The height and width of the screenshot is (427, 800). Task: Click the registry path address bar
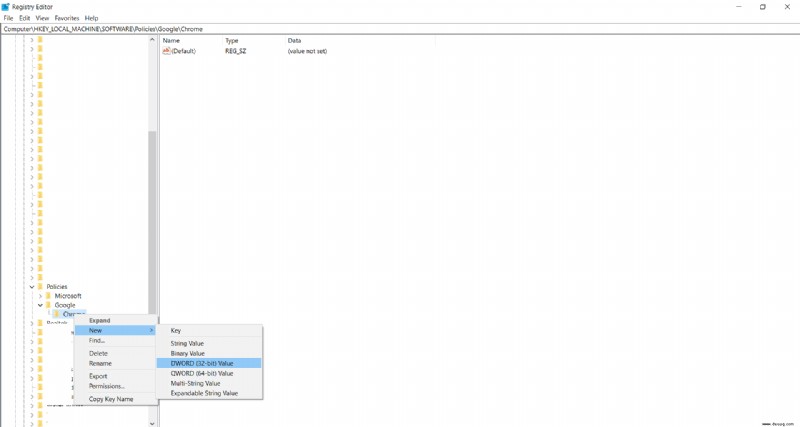tap(400, 29)
